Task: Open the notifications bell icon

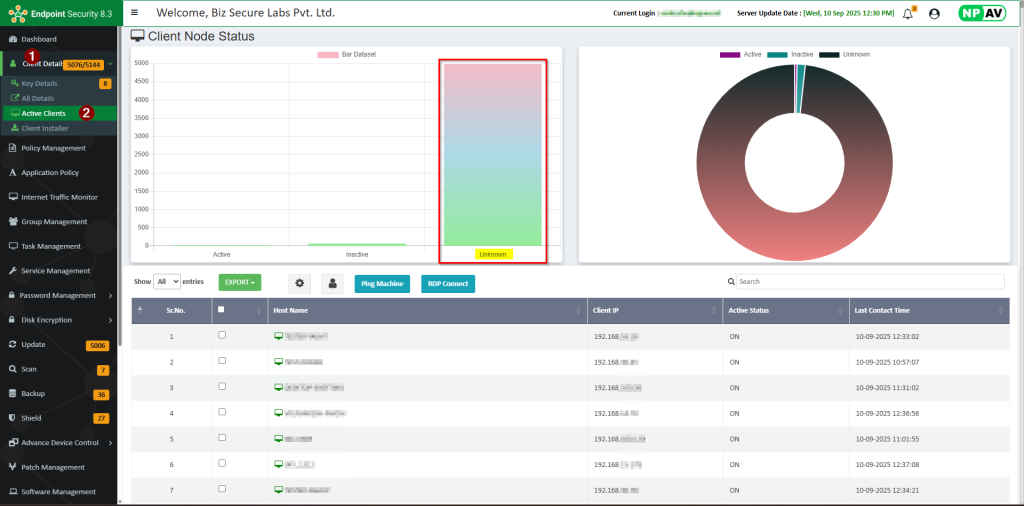Action: [x=908, y=14]
